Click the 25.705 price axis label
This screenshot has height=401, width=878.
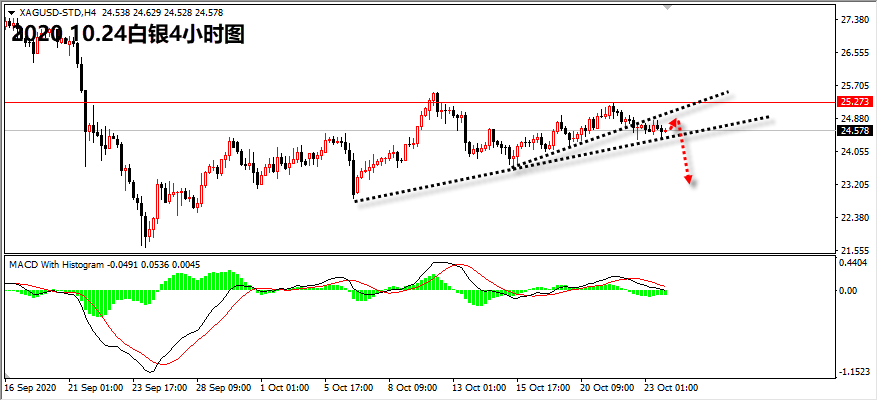tap(855, 86)
